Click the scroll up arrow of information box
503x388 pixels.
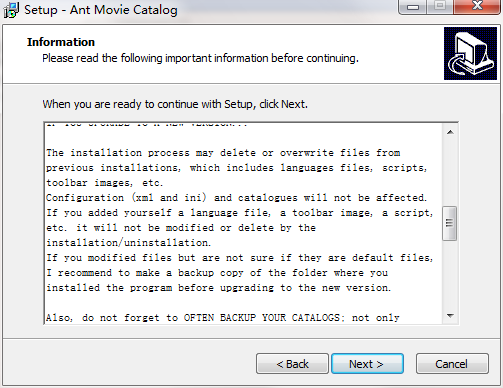pyautogui.click(x=450, y=132)
